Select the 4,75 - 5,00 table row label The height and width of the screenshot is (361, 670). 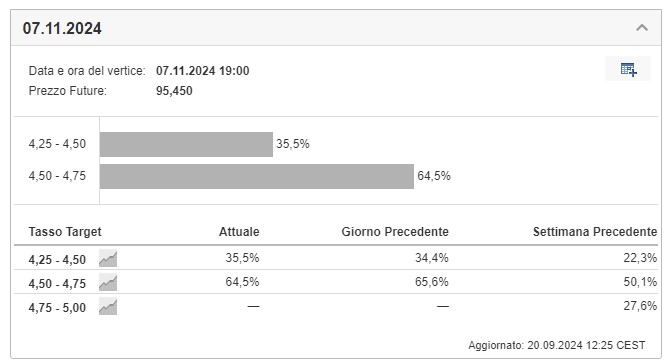57,307
